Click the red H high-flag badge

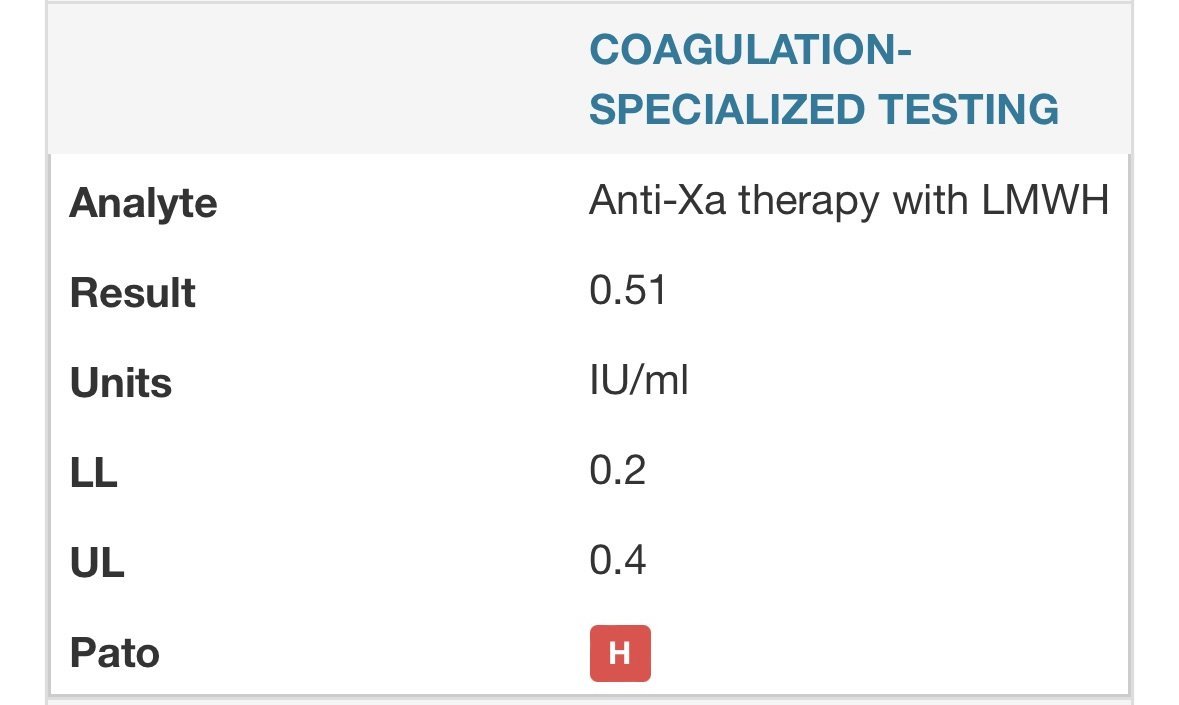pyautogui.click(x=620, y=653)
